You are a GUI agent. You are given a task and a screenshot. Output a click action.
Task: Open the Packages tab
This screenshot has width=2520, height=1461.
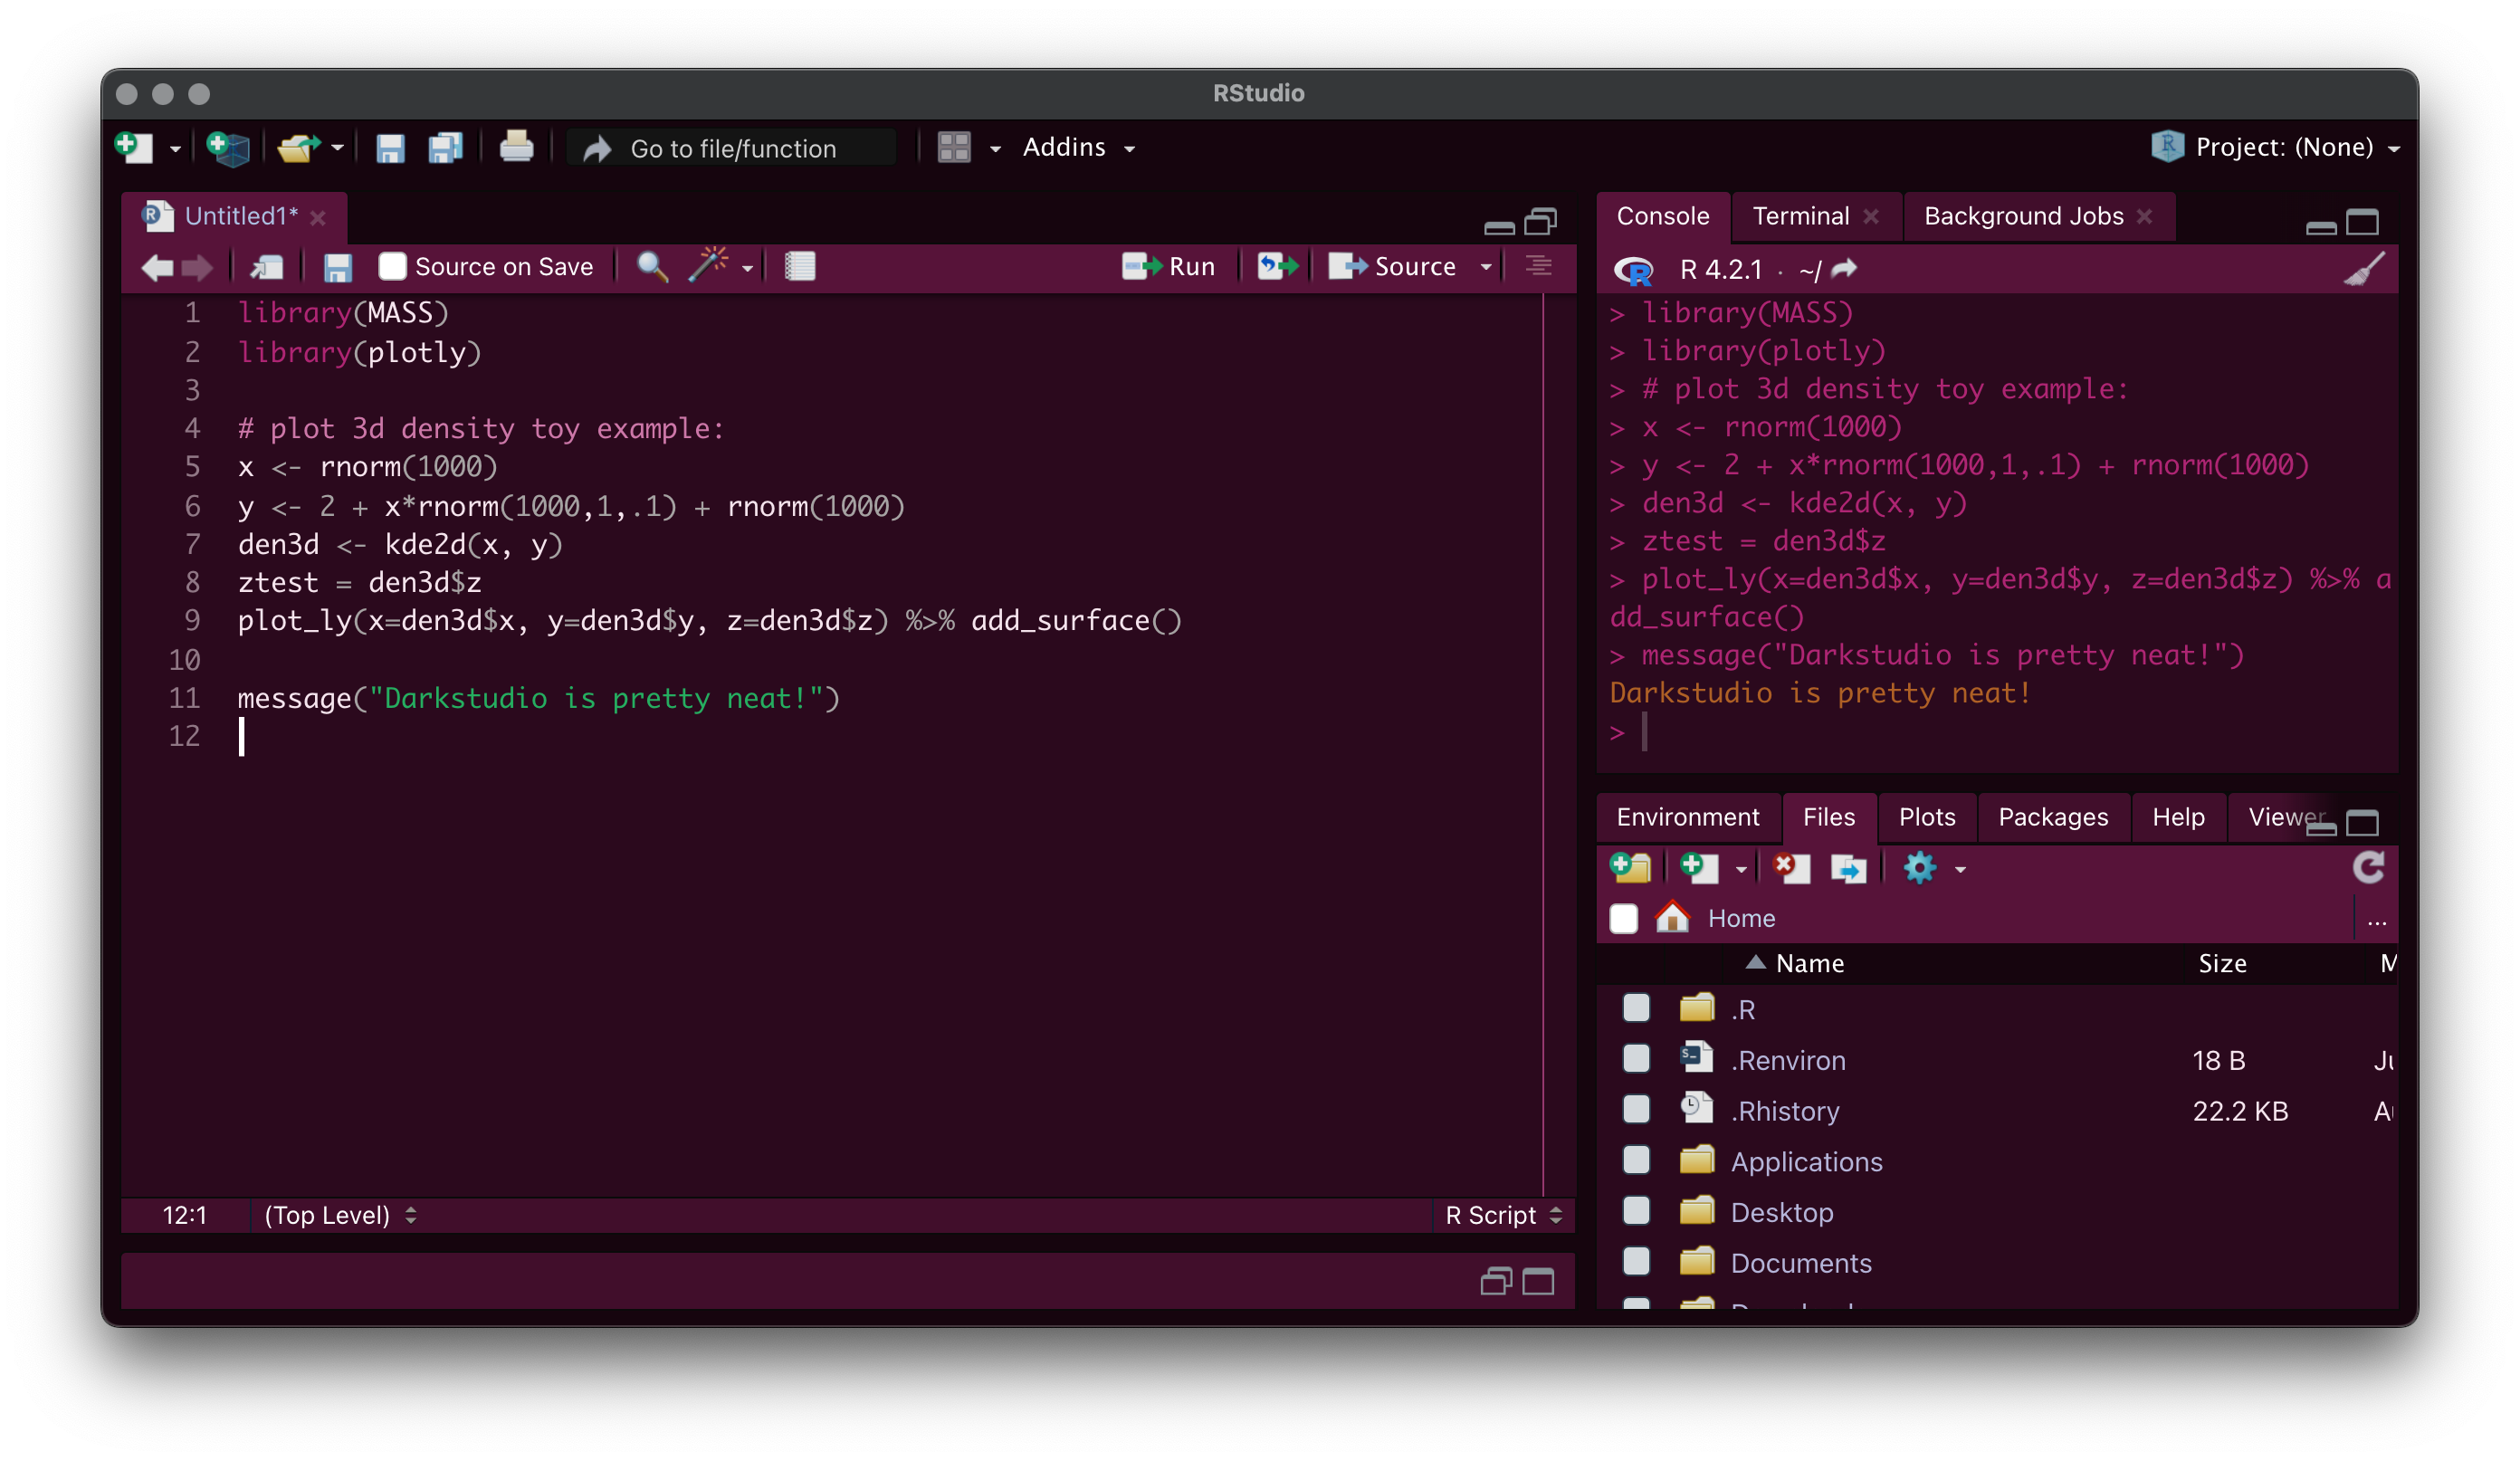[x=2053, y=817]
